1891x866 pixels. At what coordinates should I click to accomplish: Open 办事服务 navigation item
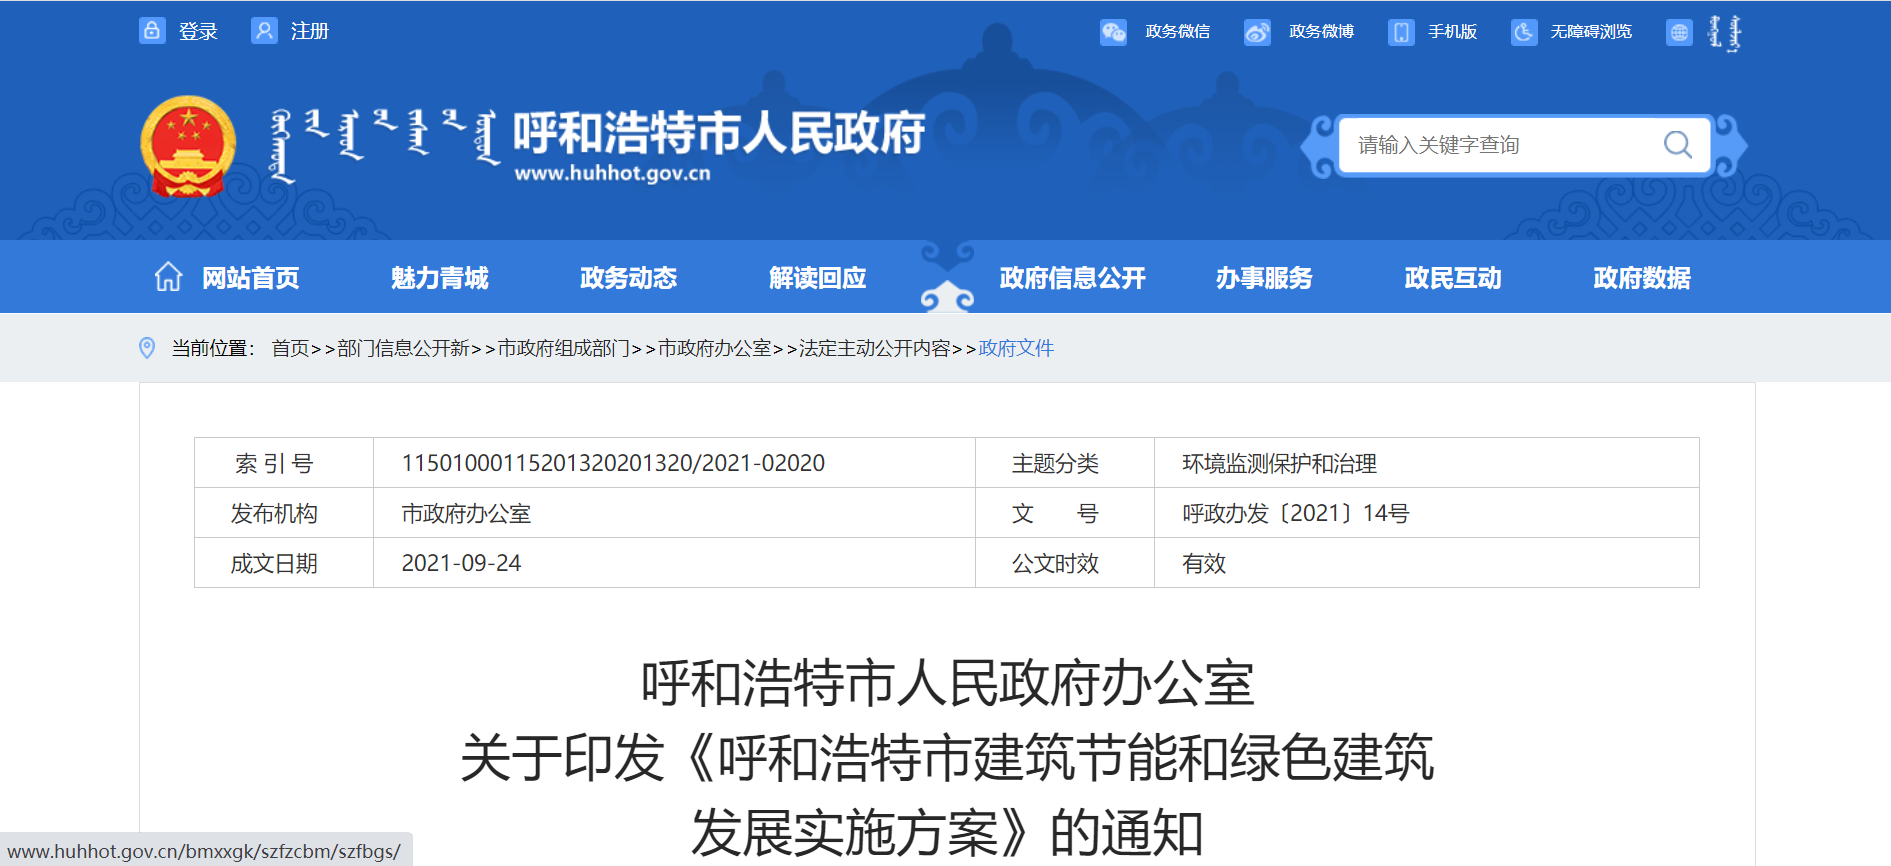tap(1264, 278)
